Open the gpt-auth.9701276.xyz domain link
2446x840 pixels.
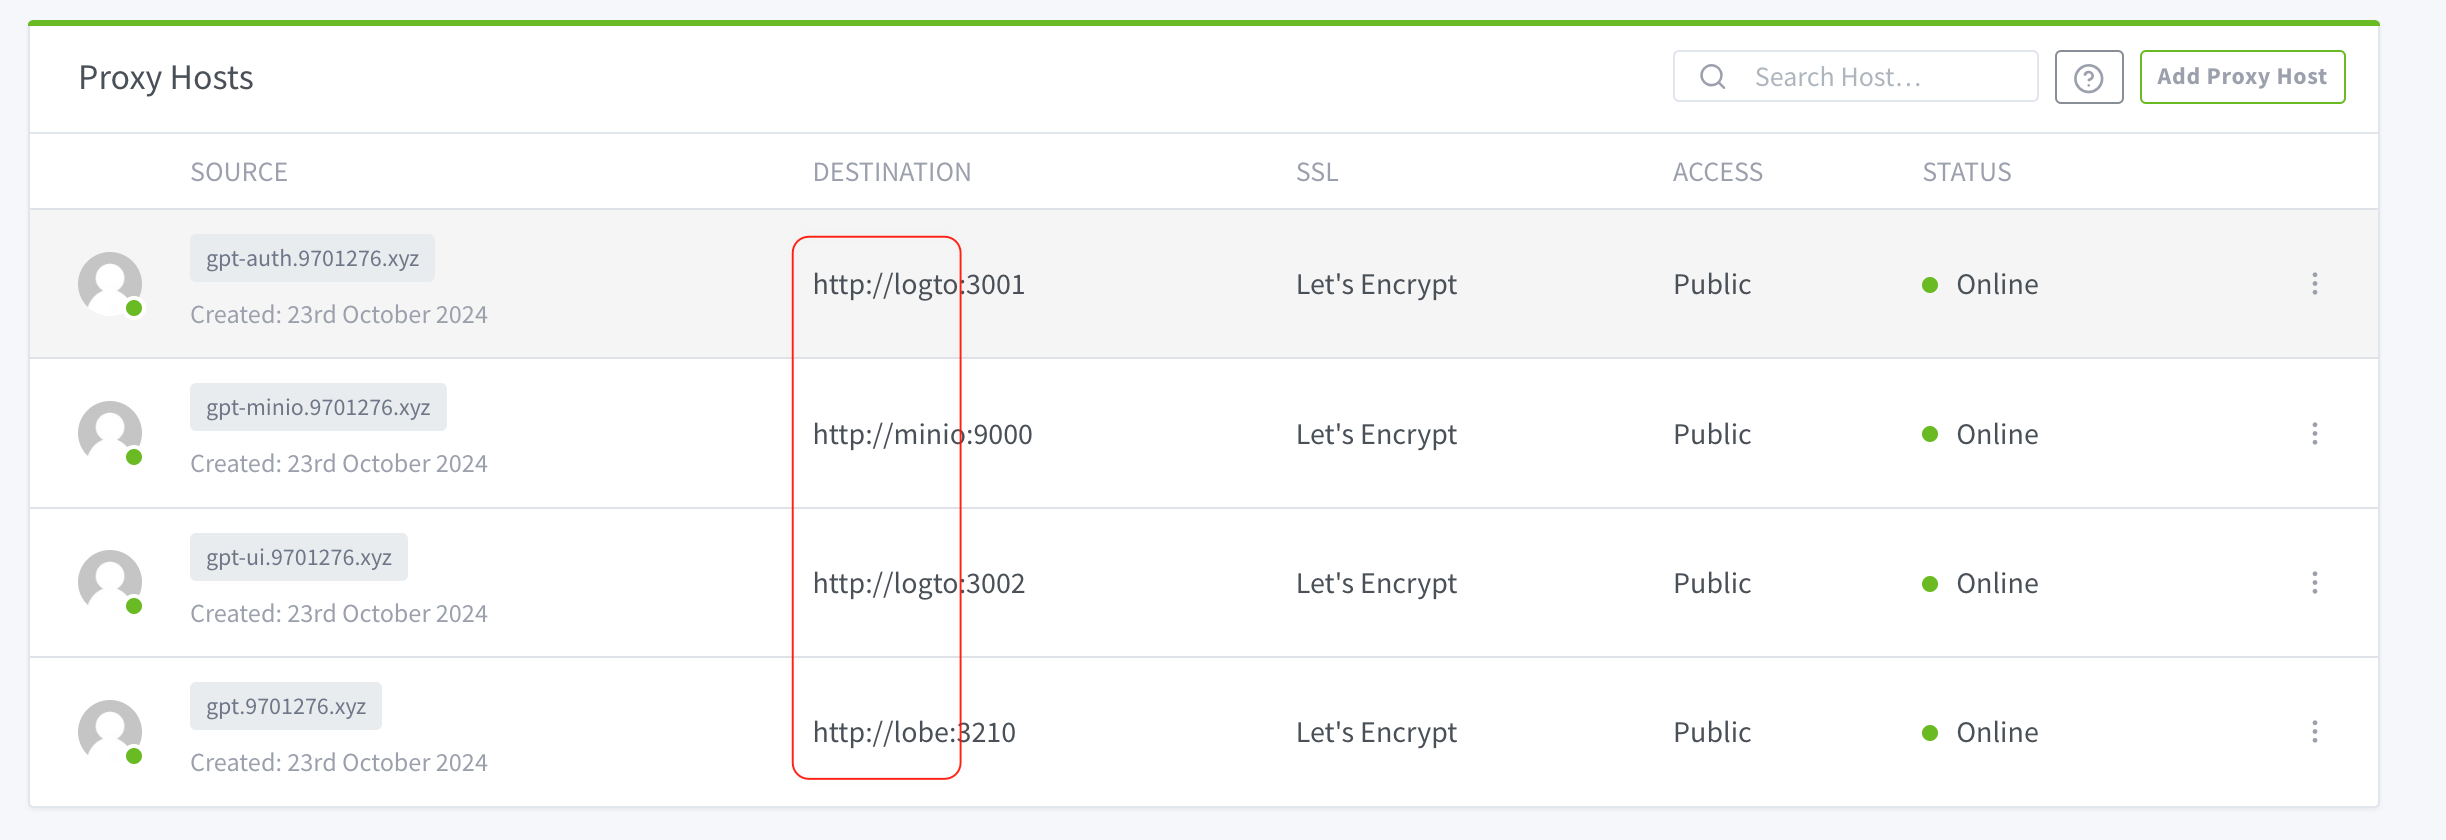[312, 258]
